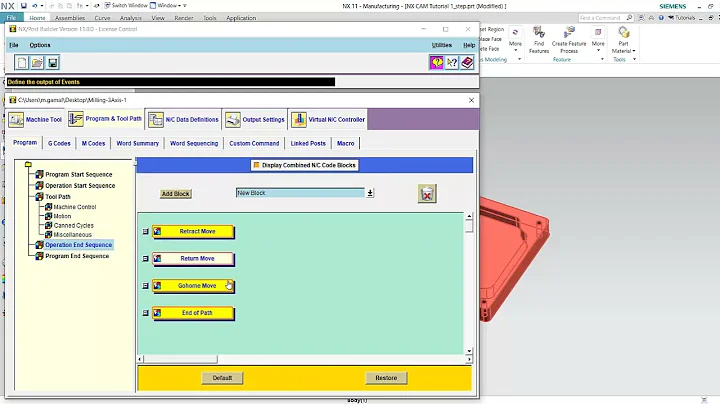Click the horizontal scrollbar thumb
720x404 pixels.
(x=180, y=359)
